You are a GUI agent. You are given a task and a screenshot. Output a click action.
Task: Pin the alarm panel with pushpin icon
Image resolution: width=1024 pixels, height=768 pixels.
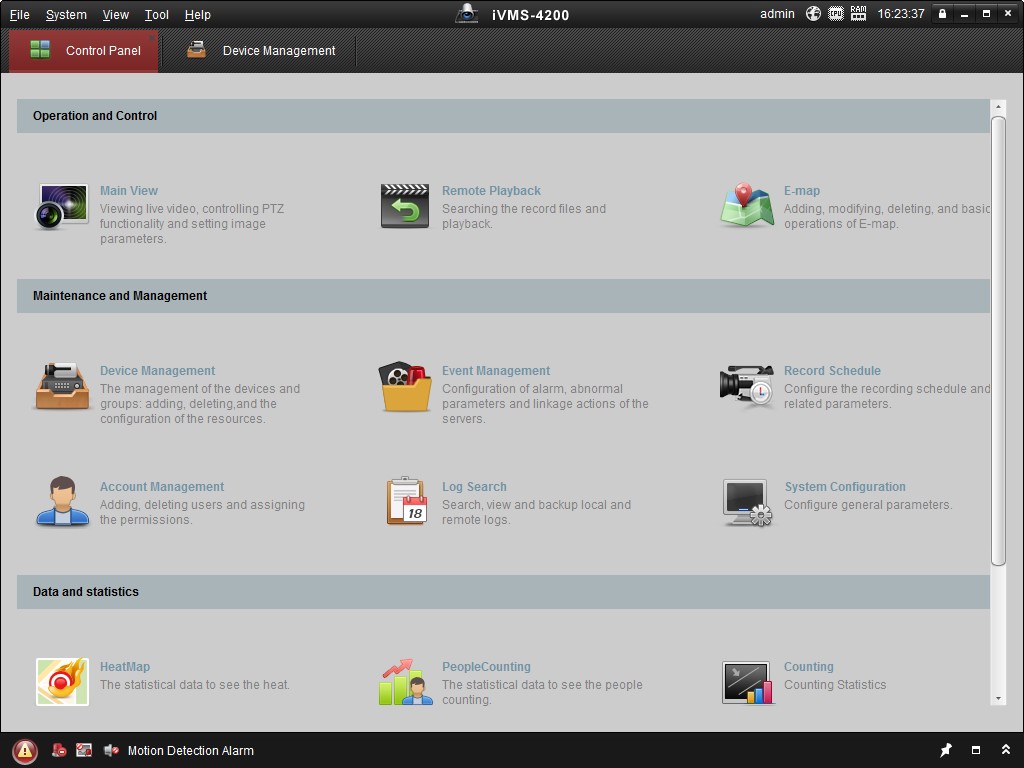[946, 750]
